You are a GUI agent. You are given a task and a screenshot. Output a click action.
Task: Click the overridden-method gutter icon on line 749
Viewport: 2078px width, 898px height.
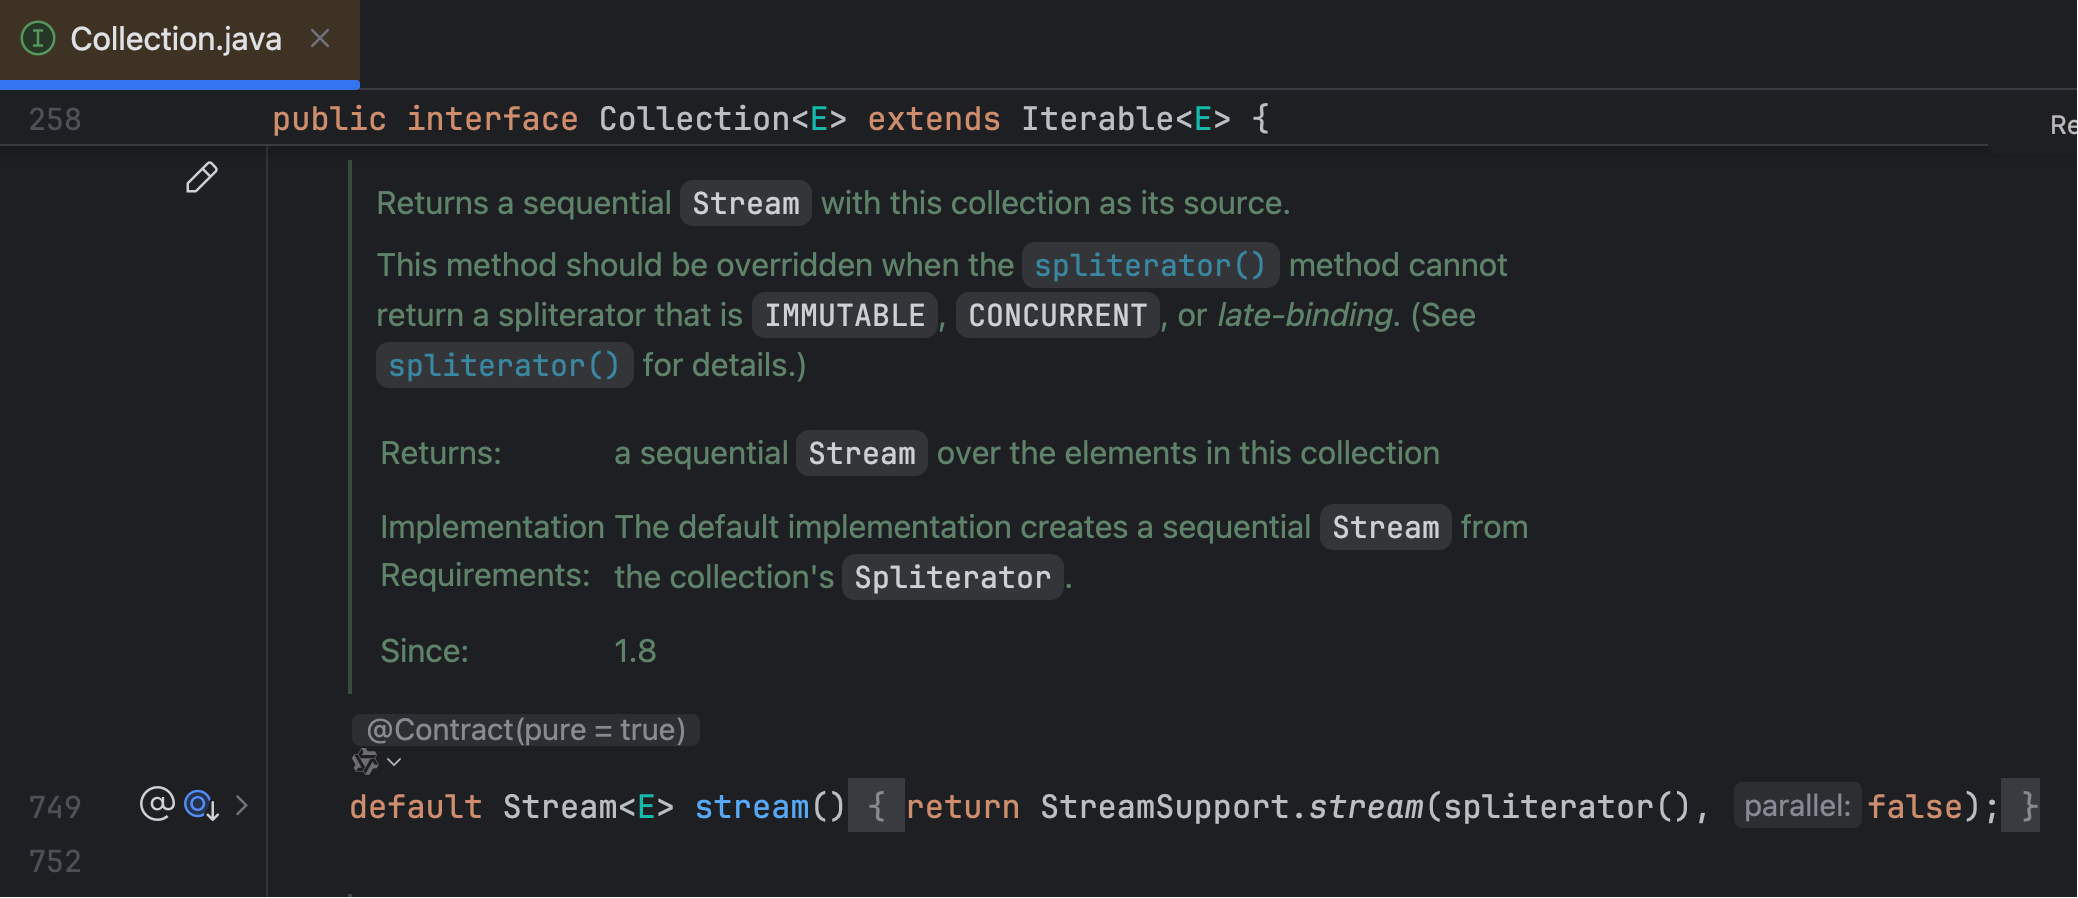pyautogui.click(x=201, y=805)
